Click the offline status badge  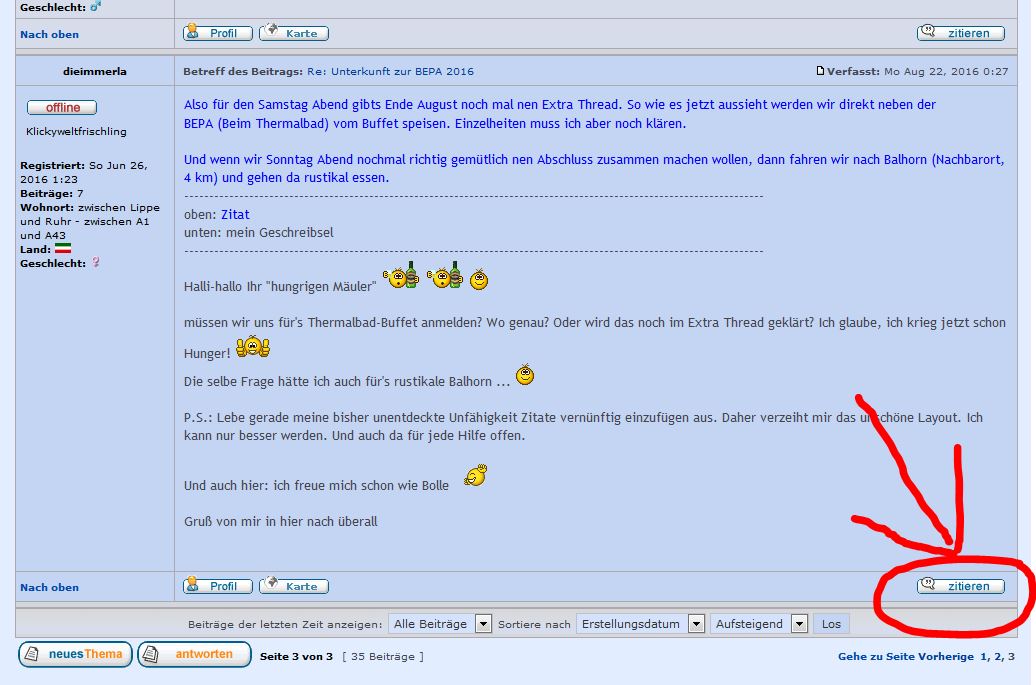tap(62, 107)
